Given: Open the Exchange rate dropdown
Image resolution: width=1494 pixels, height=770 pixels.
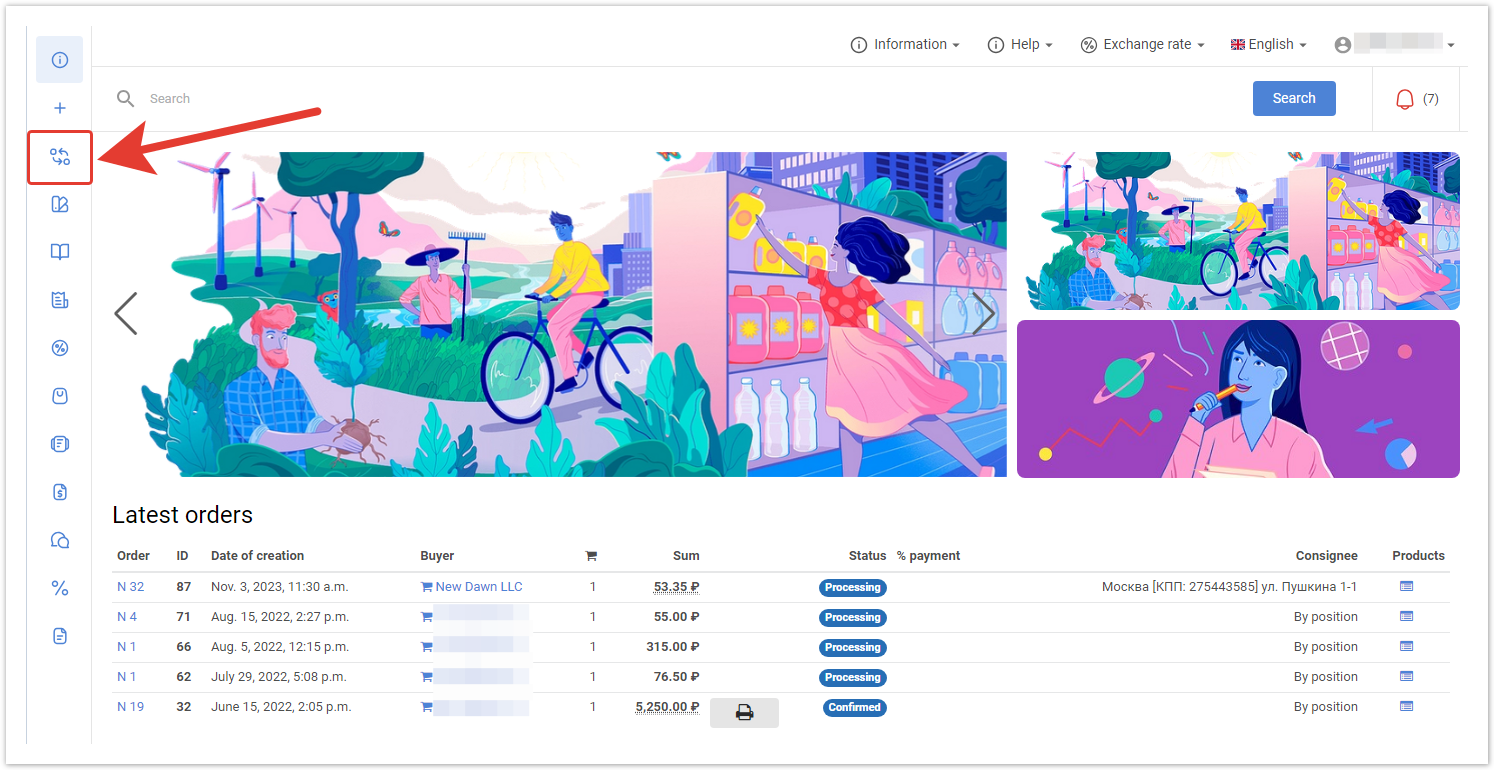Looking at the screenshot, I should [x=1142, y=45].
